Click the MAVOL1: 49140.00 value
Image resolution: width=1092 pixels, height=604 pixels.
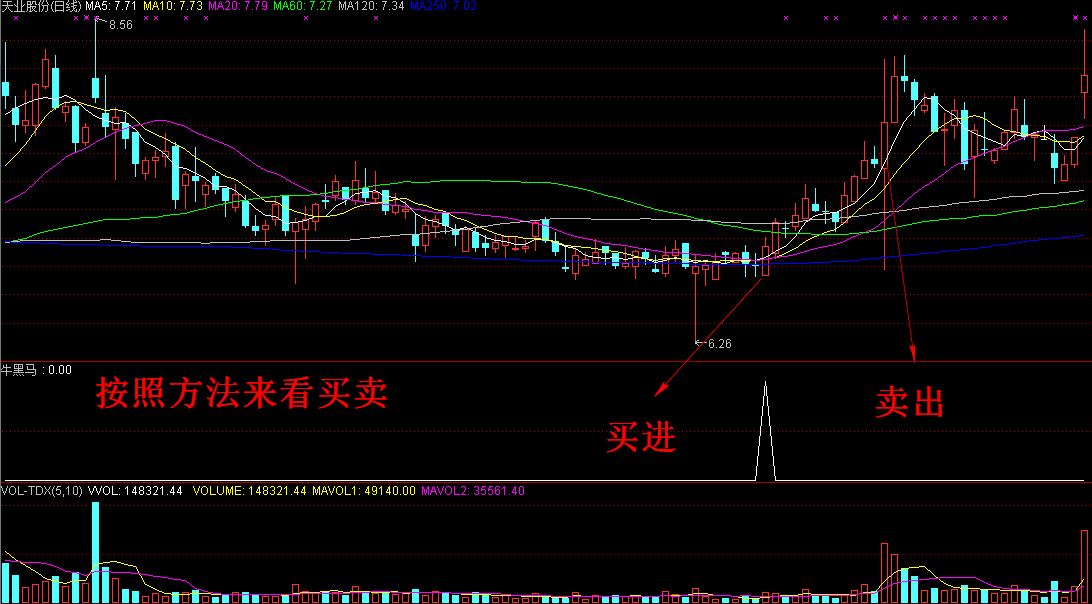tap(364, 491)
